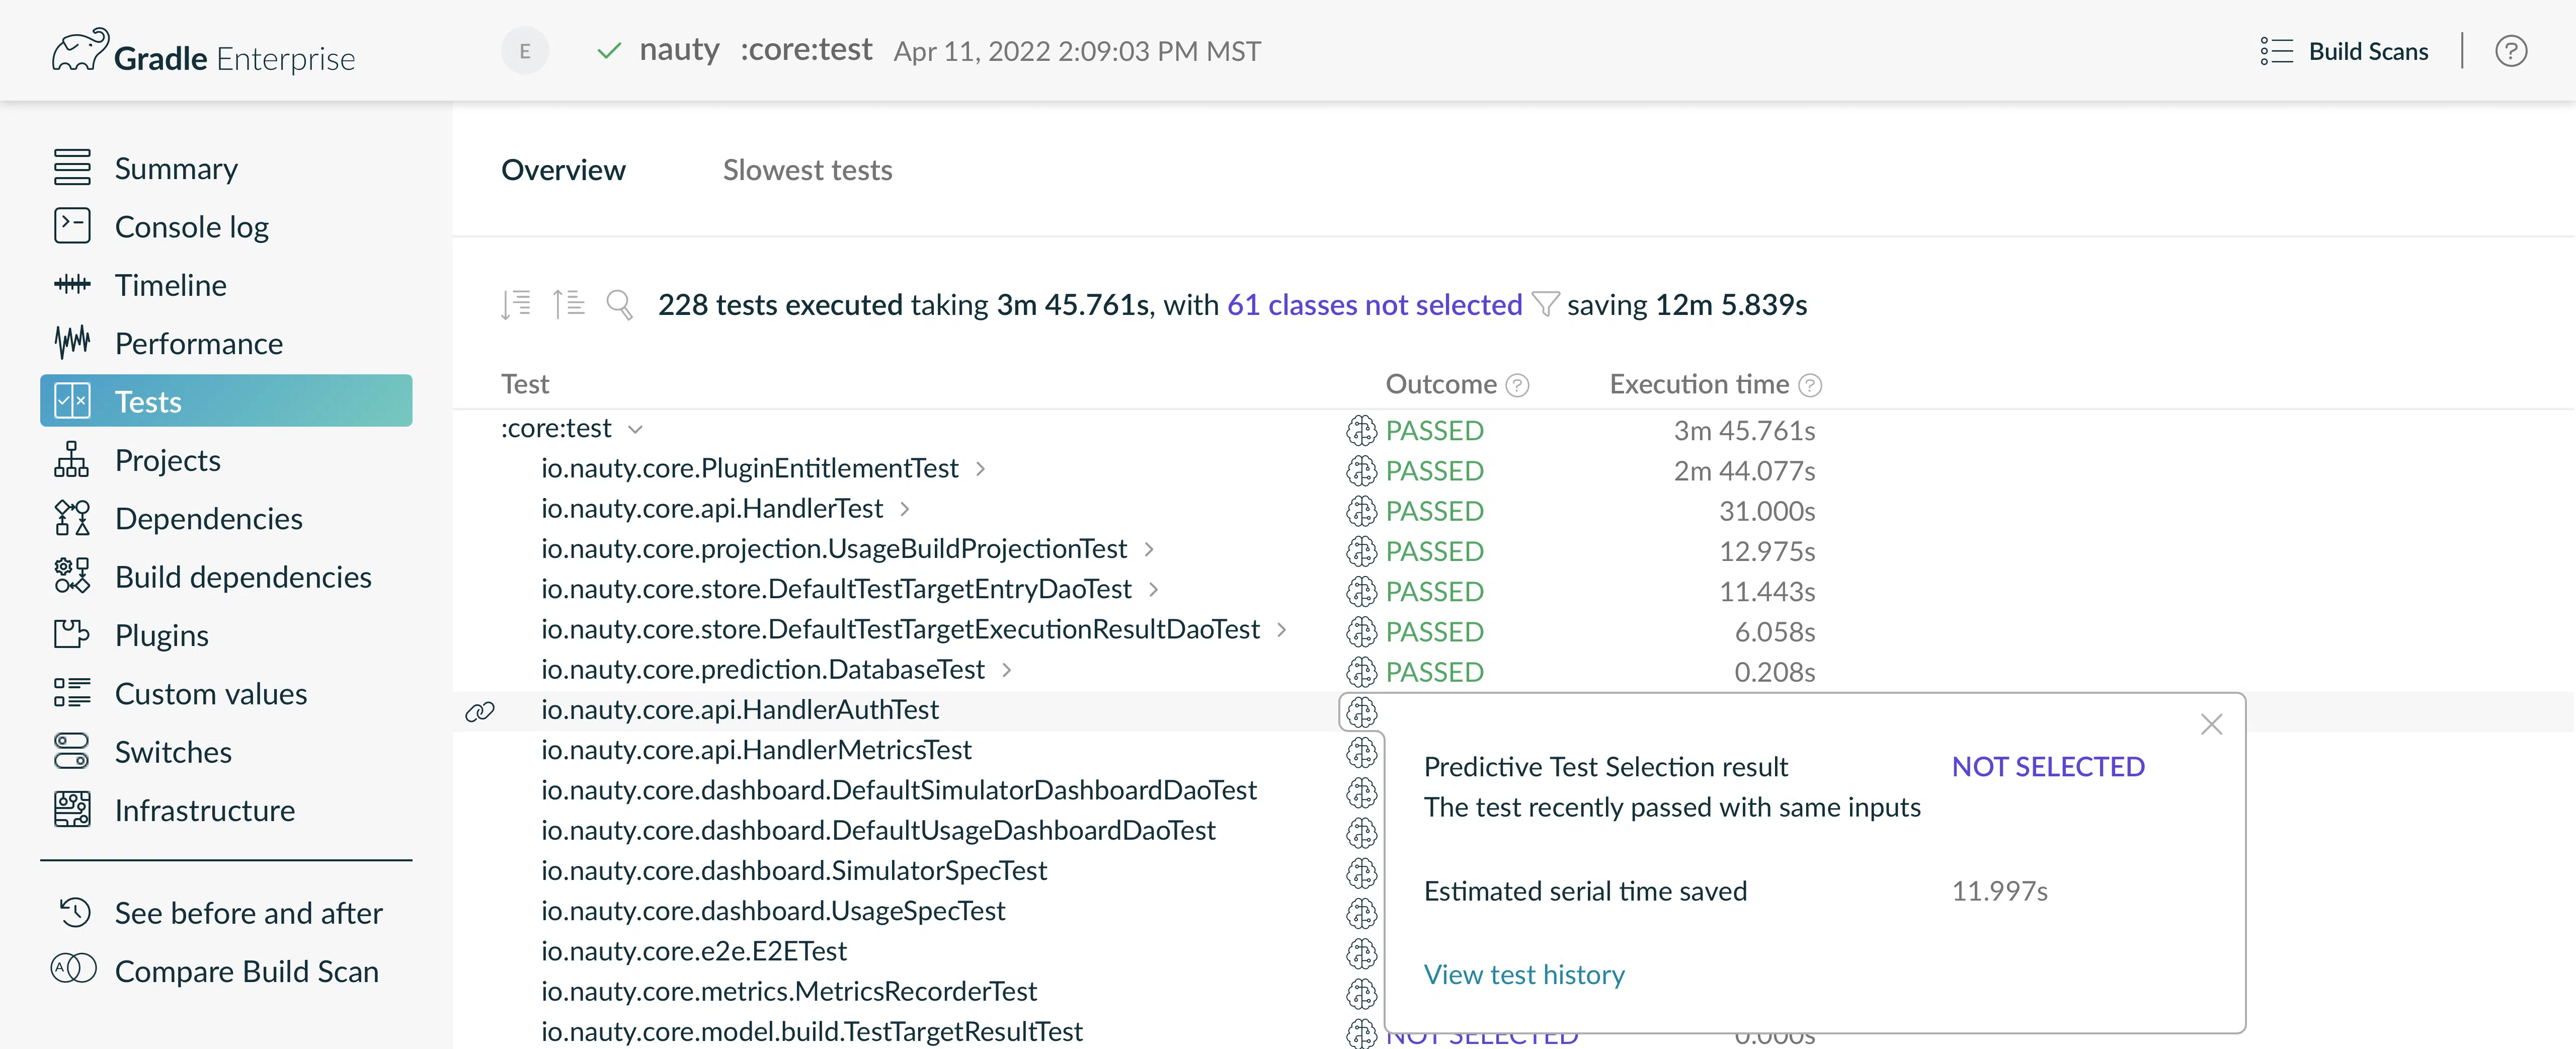This screenshot has height=1049, width=2576.
Task: Open Console log from sidebar
Action: [192, 227]
